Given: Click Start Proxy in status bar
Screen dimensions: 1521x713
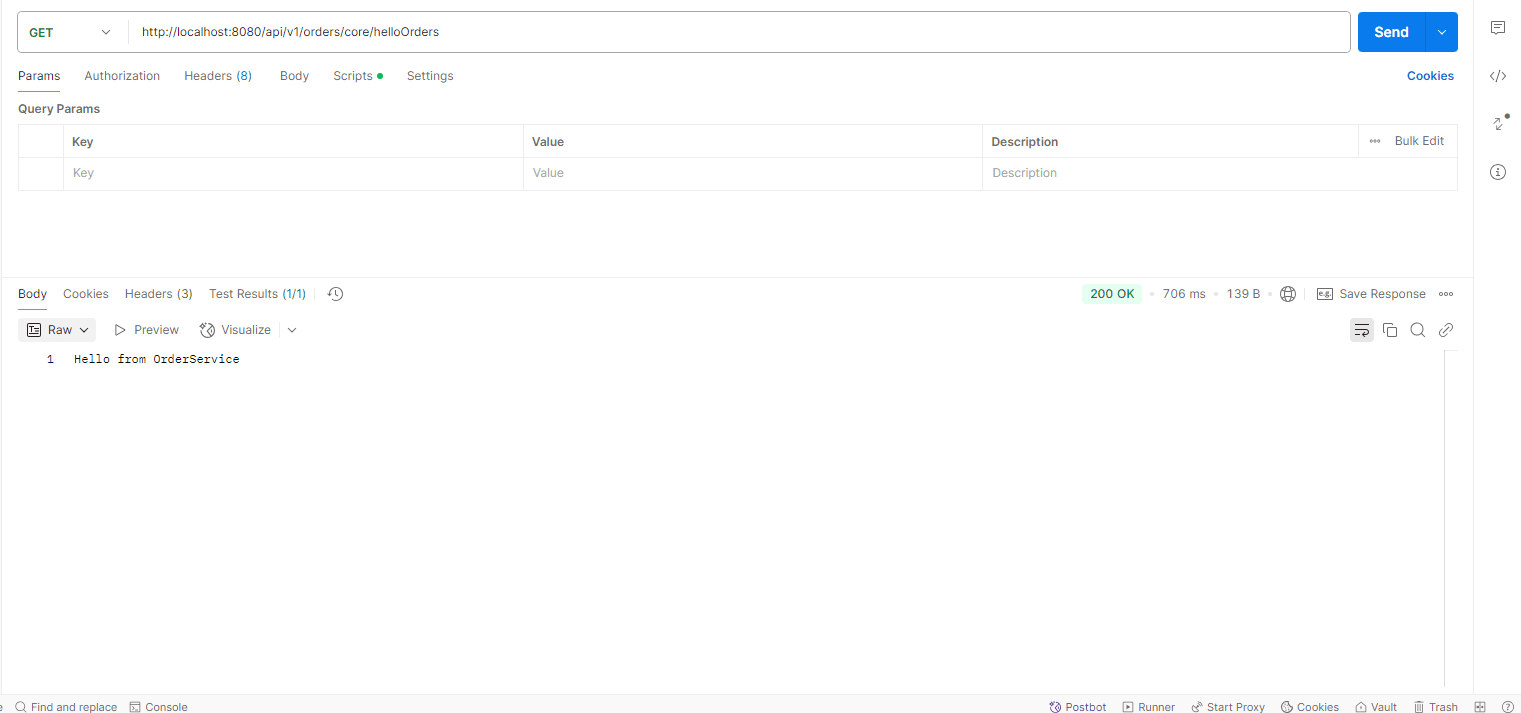Looking at the screenshot, I should click(x=1228, y=707).
